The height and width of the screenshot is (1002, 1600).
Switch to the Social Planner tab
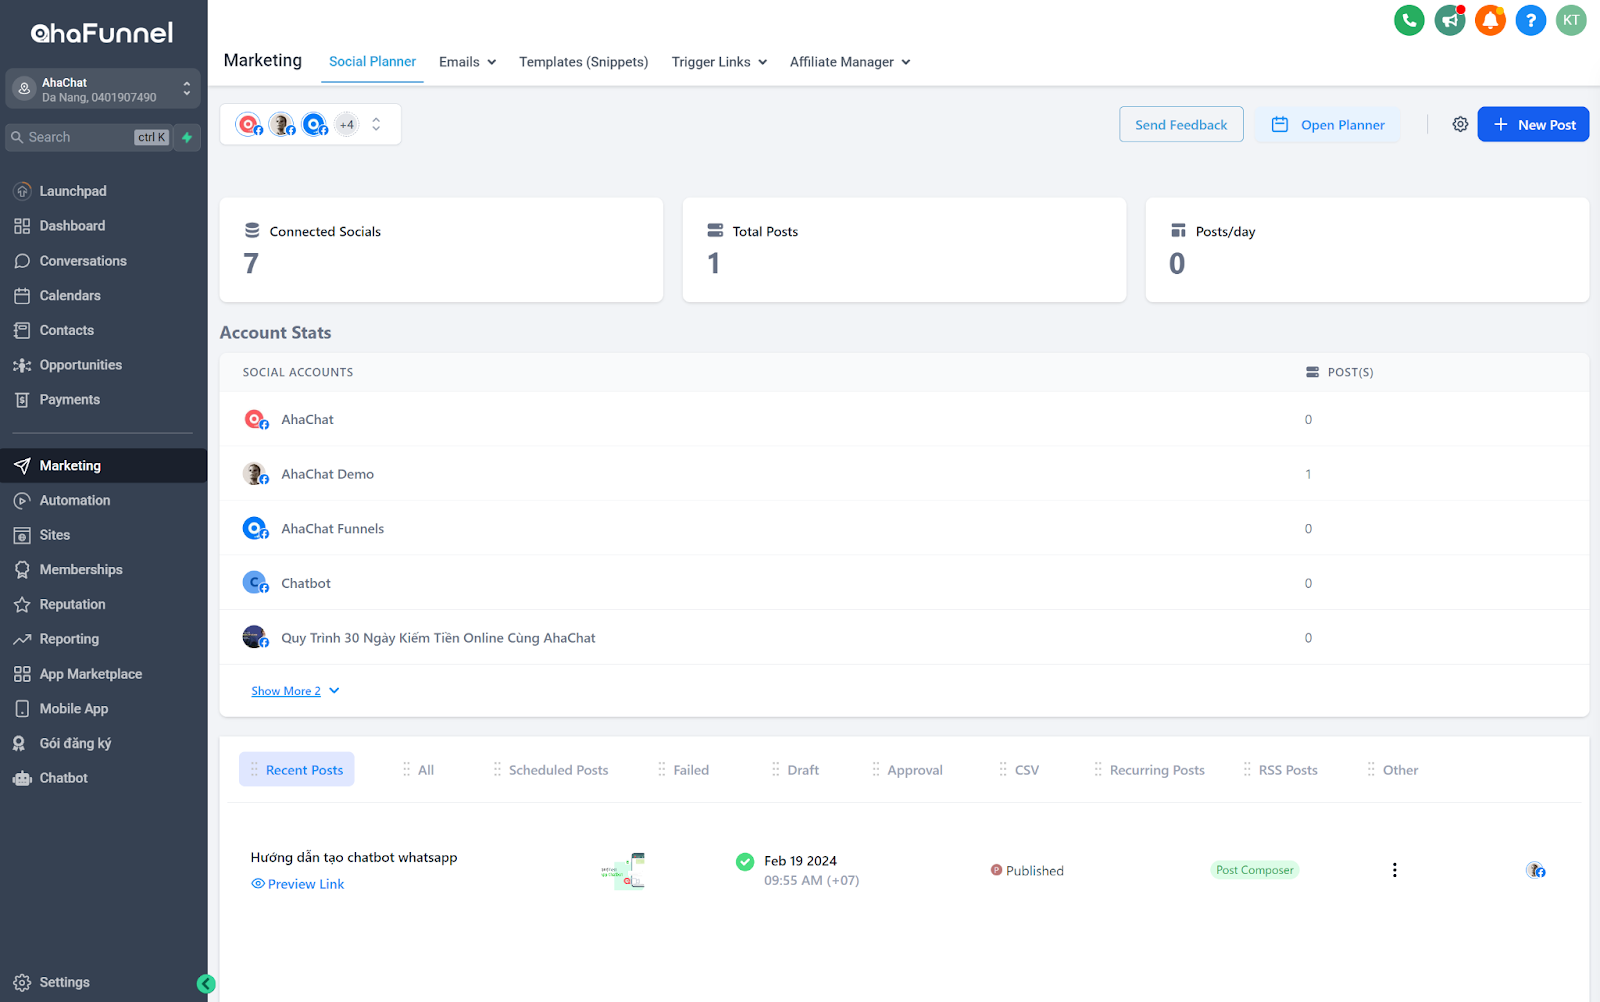tap(372, 61)
